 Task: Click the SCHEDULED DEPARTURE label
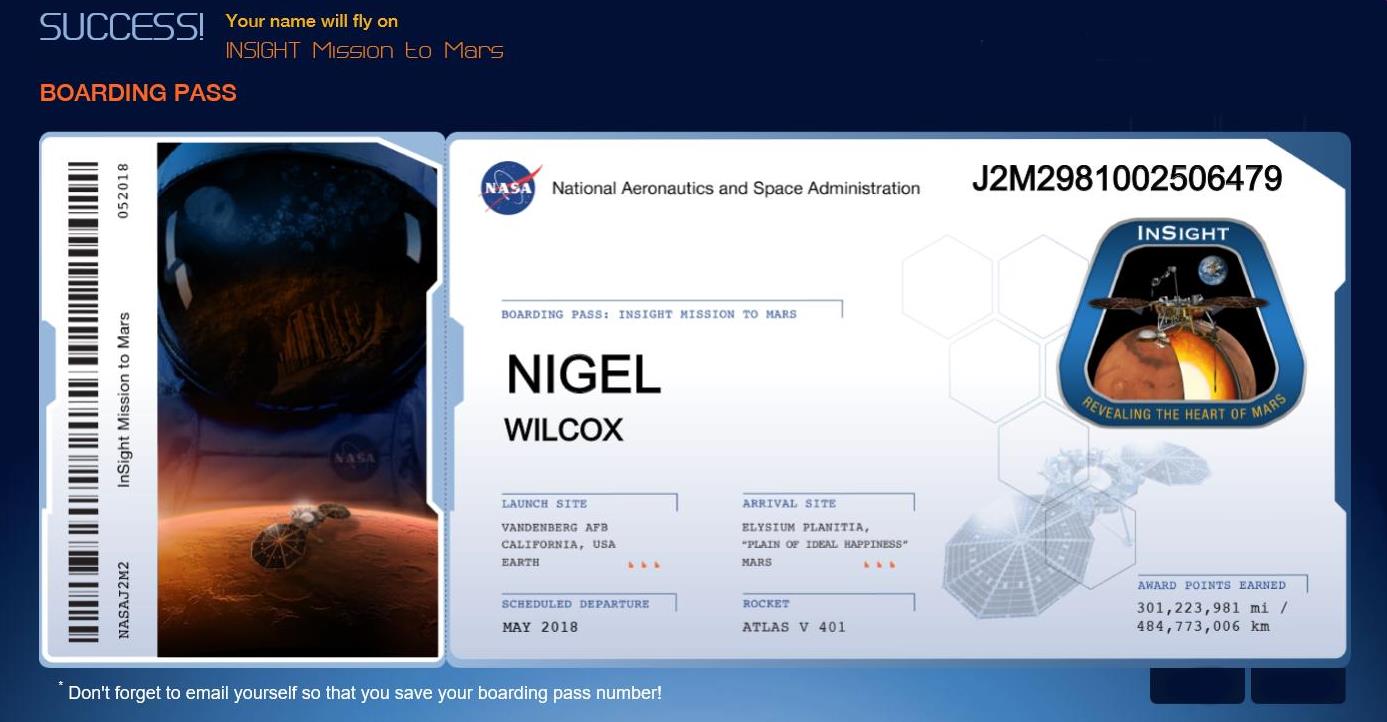575,604
